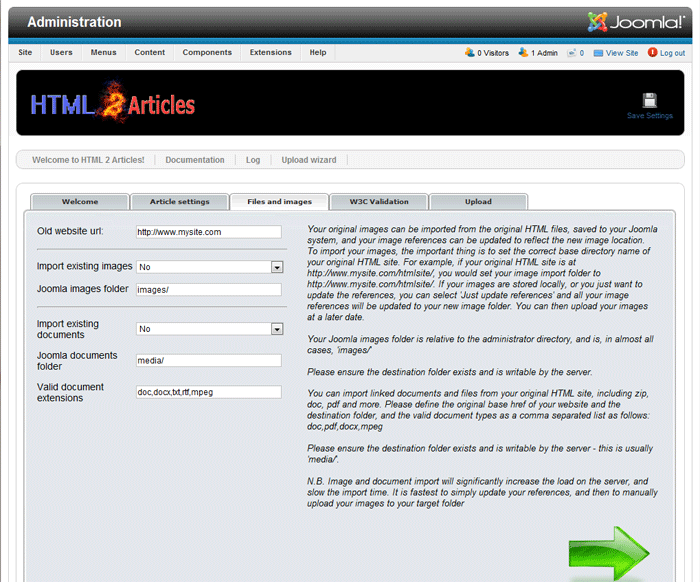Open the Menus menu
Image resolution: width=700 pixels, height=582 pixels.
pos(104,52)
